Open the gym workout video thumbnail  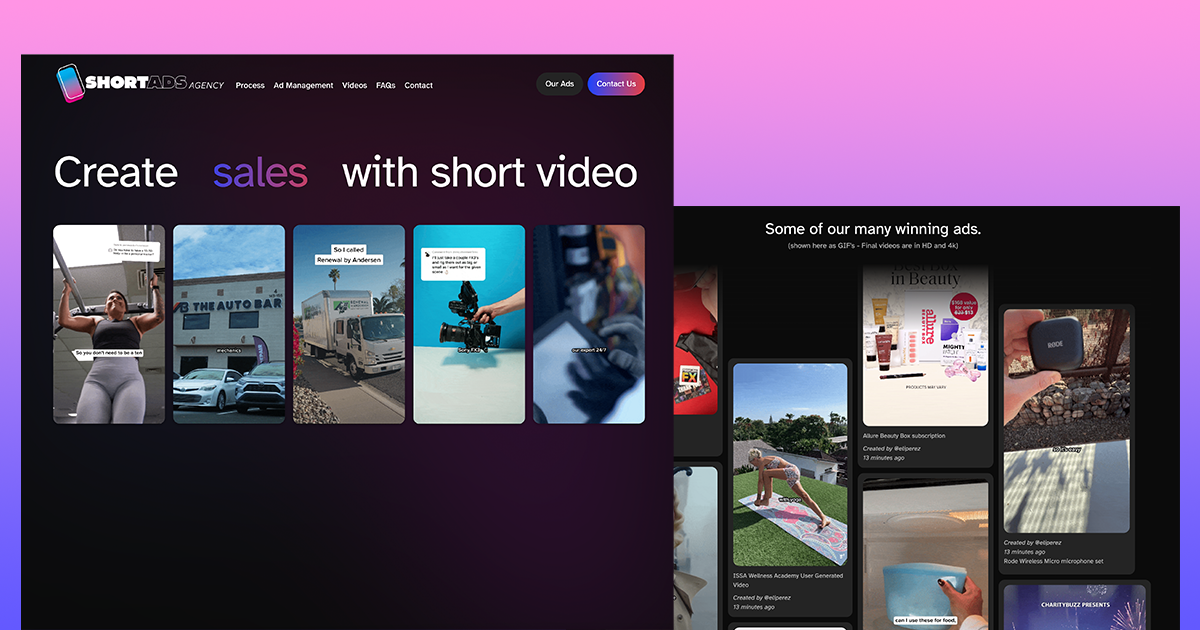click(109, 324)
